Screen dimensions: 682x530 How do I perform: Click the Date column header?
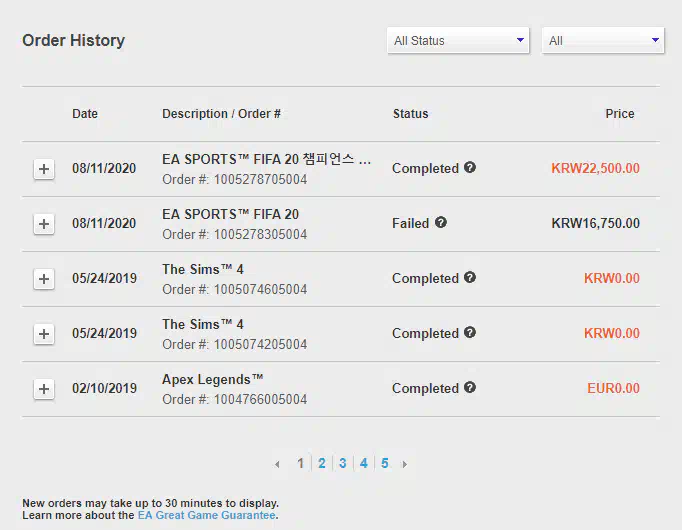[85, 114]
